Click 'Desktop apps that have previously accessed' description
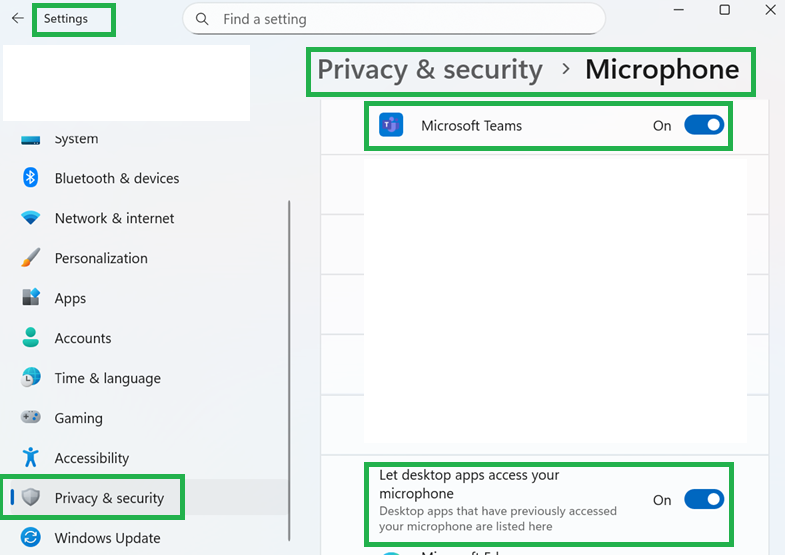This screenshot has width=785, height=555. 498,518
